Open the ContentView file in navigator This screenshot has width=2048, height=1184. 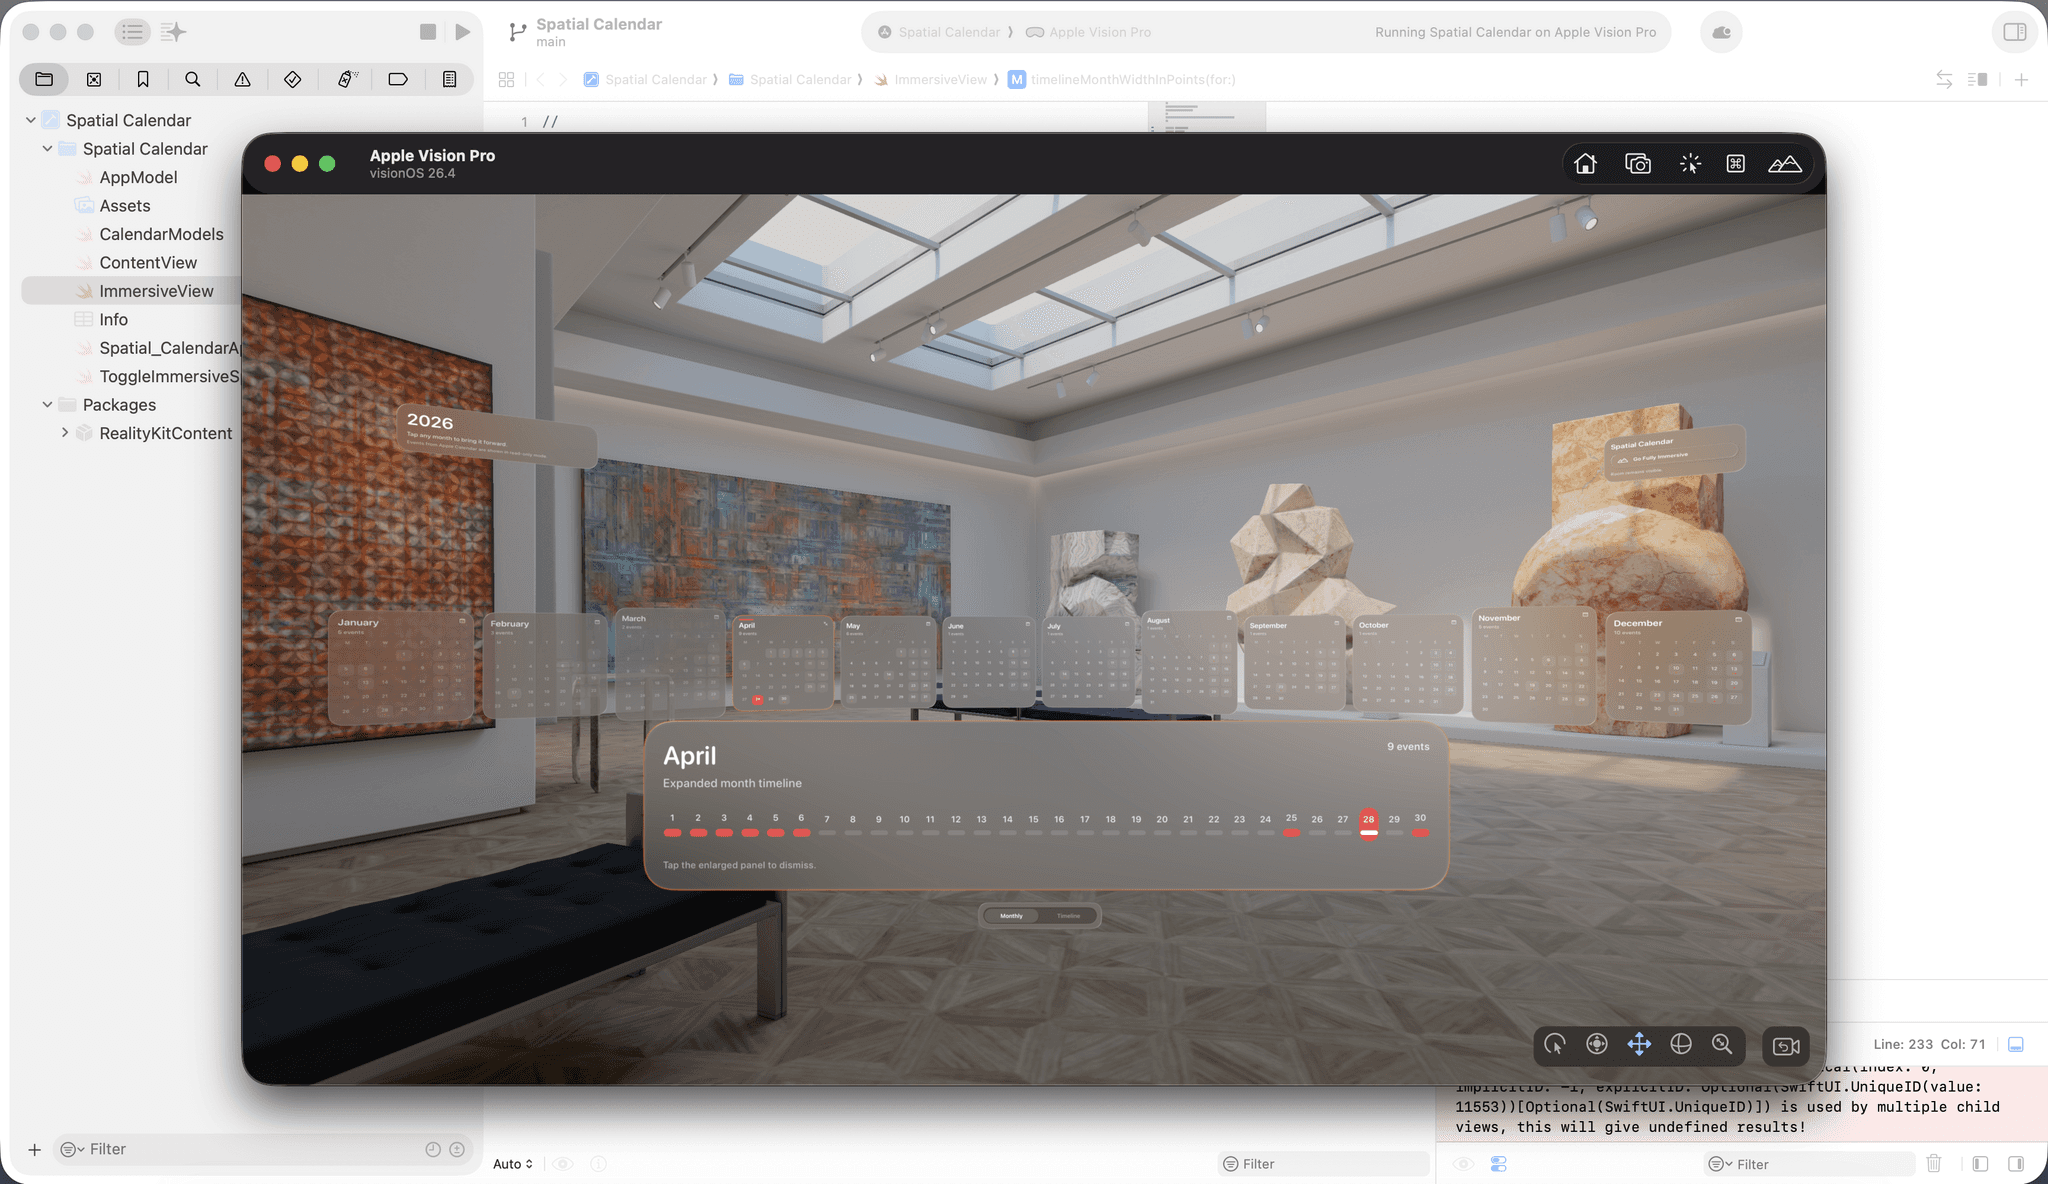tap(148, 262)
